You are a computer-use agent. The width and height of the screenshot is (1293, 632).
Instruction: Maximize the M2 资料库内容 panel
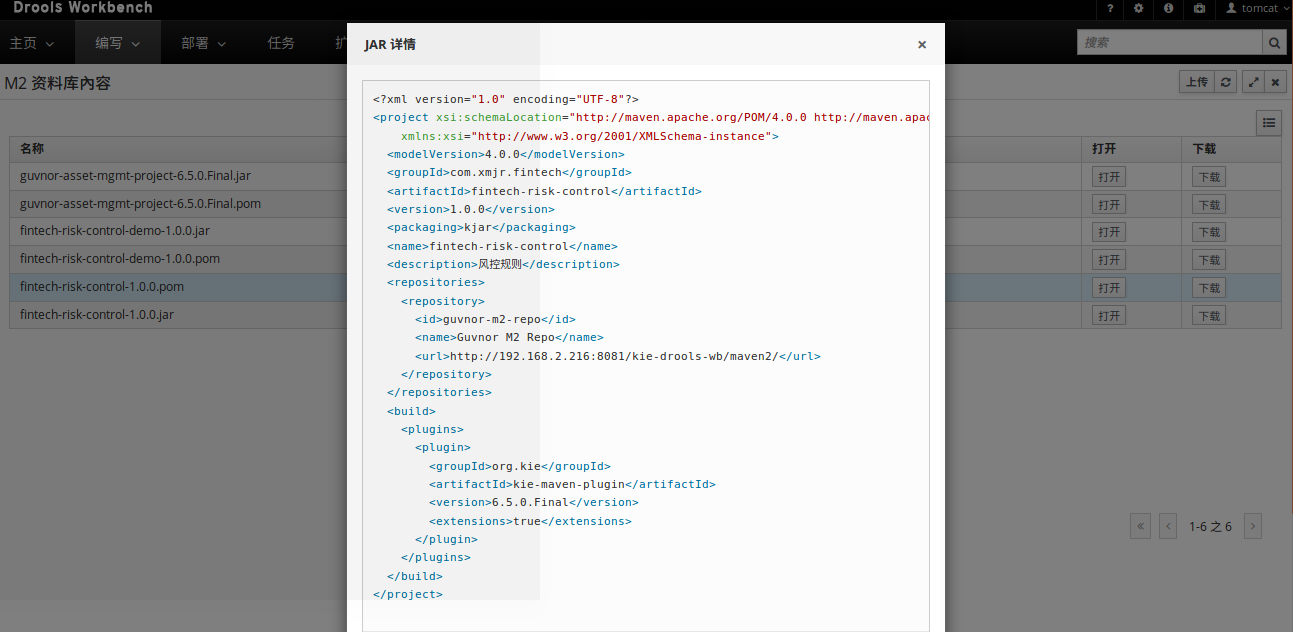click(x=1253, y=82)
